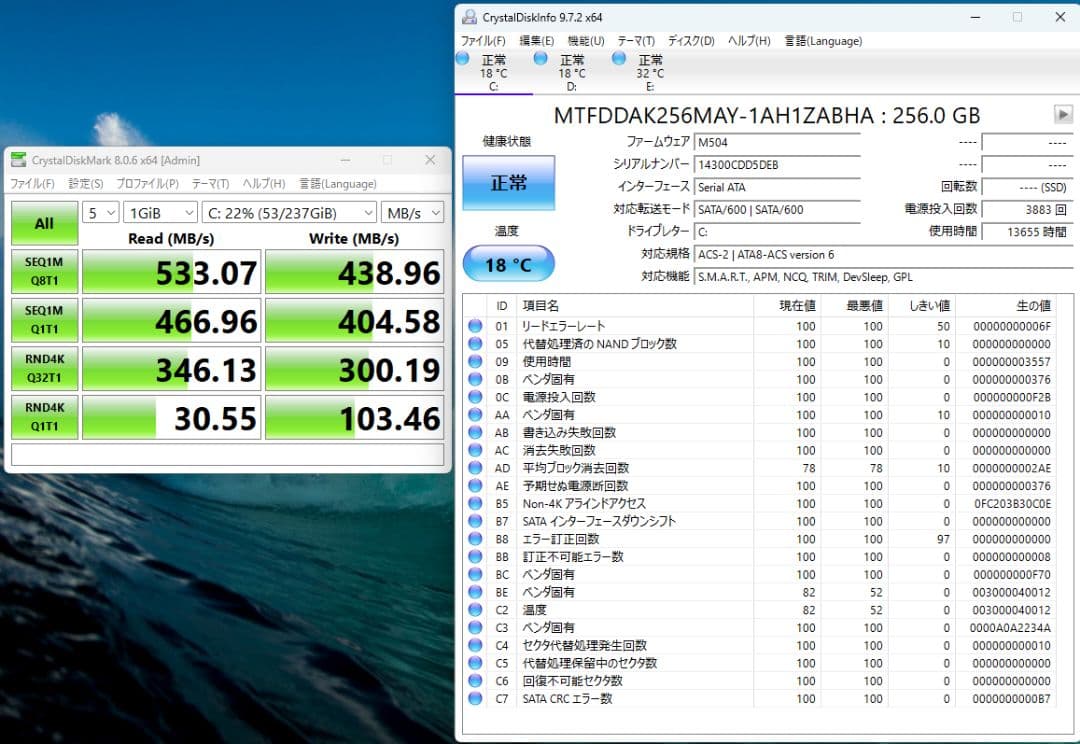This screenshot has width=1080, height=744.
Task: Start the SEQ1M Q8T1 benchmark
Action: 44,271
